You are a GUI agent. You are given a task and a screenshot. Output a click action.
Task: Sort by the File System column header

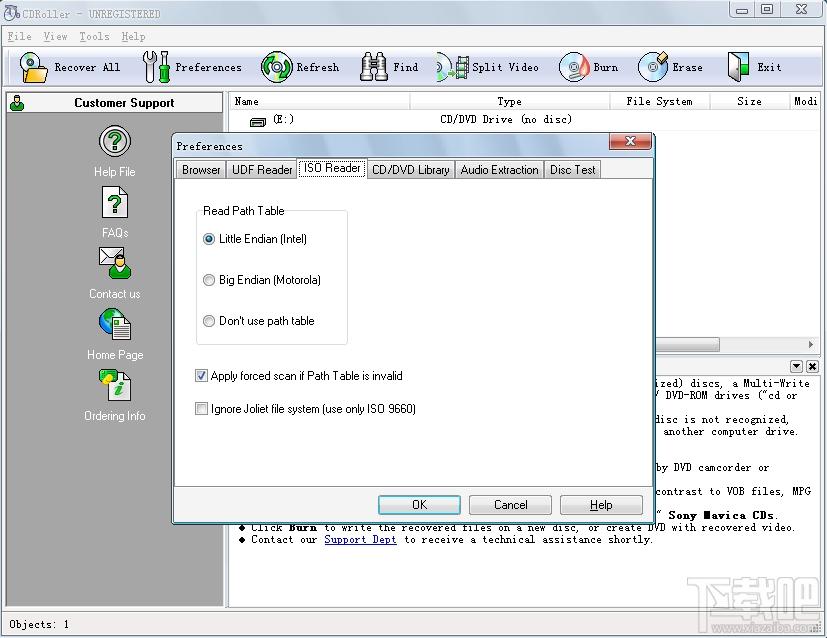click(659, 101)
